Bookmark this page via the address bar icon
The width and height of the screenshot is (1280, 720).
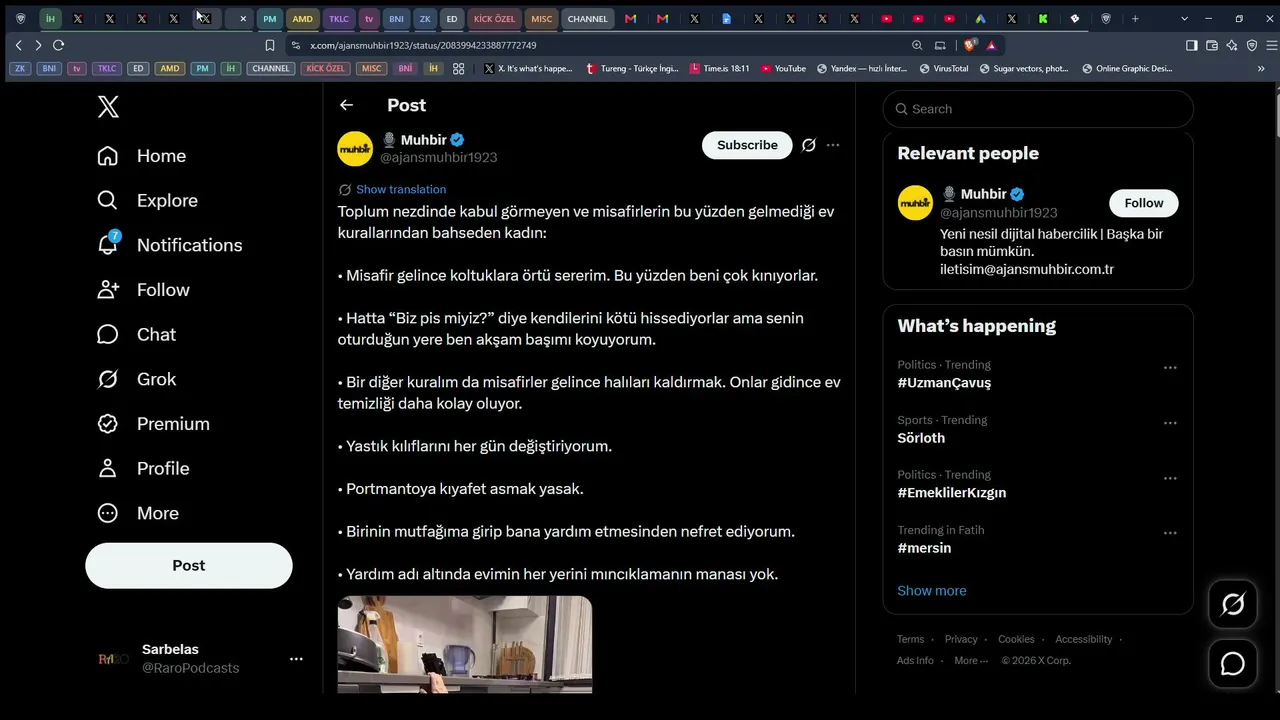270,45
